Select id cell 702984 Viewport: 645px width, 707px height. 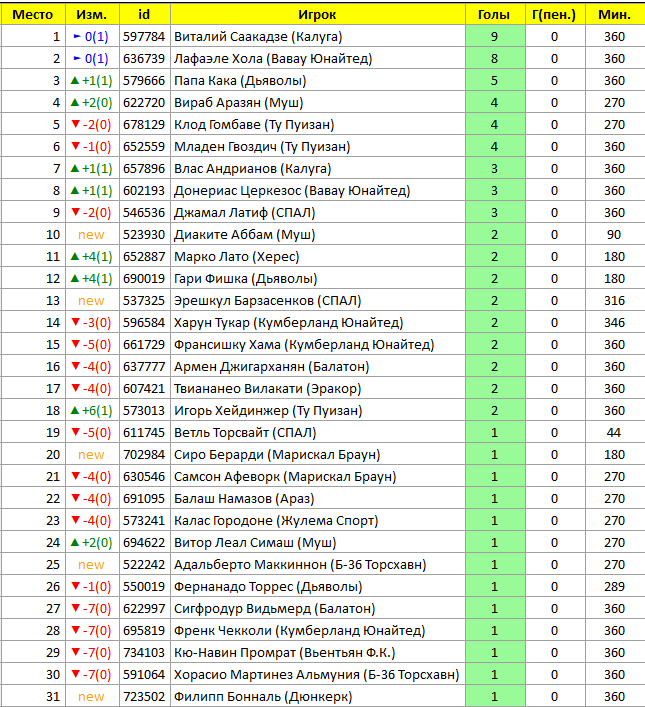pyautogui.click(x=144, y=455)
